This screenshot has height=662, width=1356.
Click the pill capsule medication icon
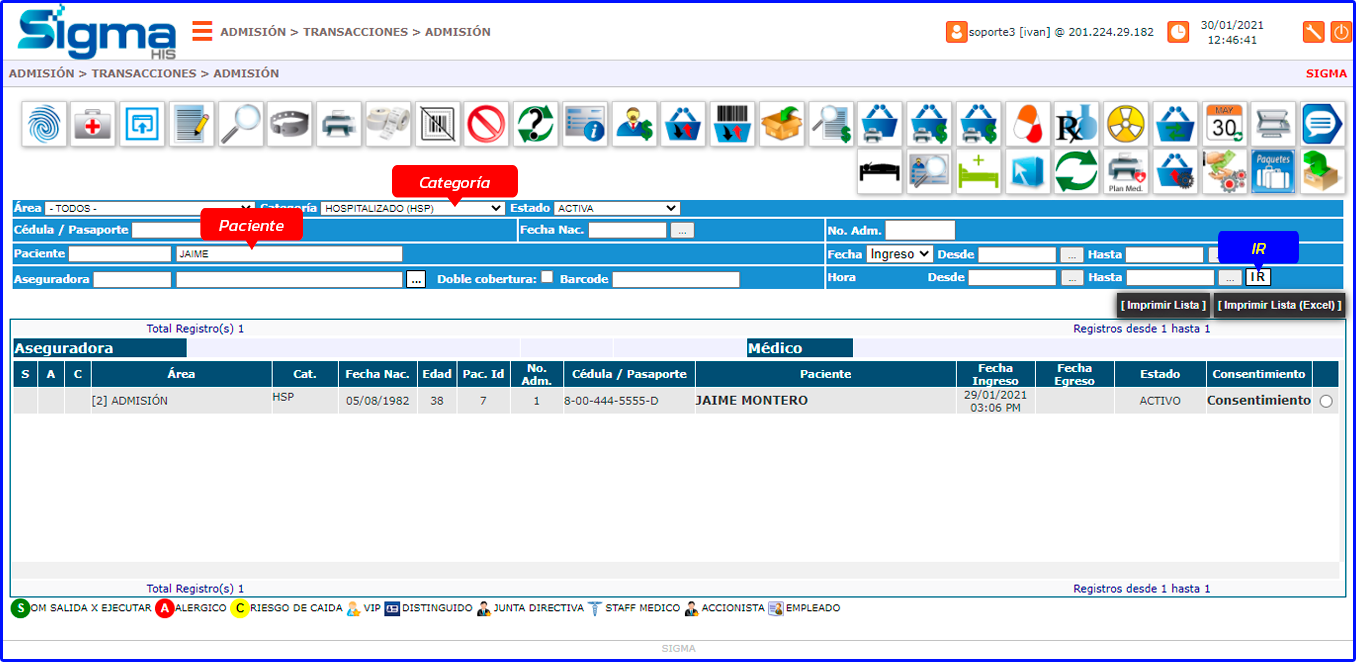(1027, 125)
